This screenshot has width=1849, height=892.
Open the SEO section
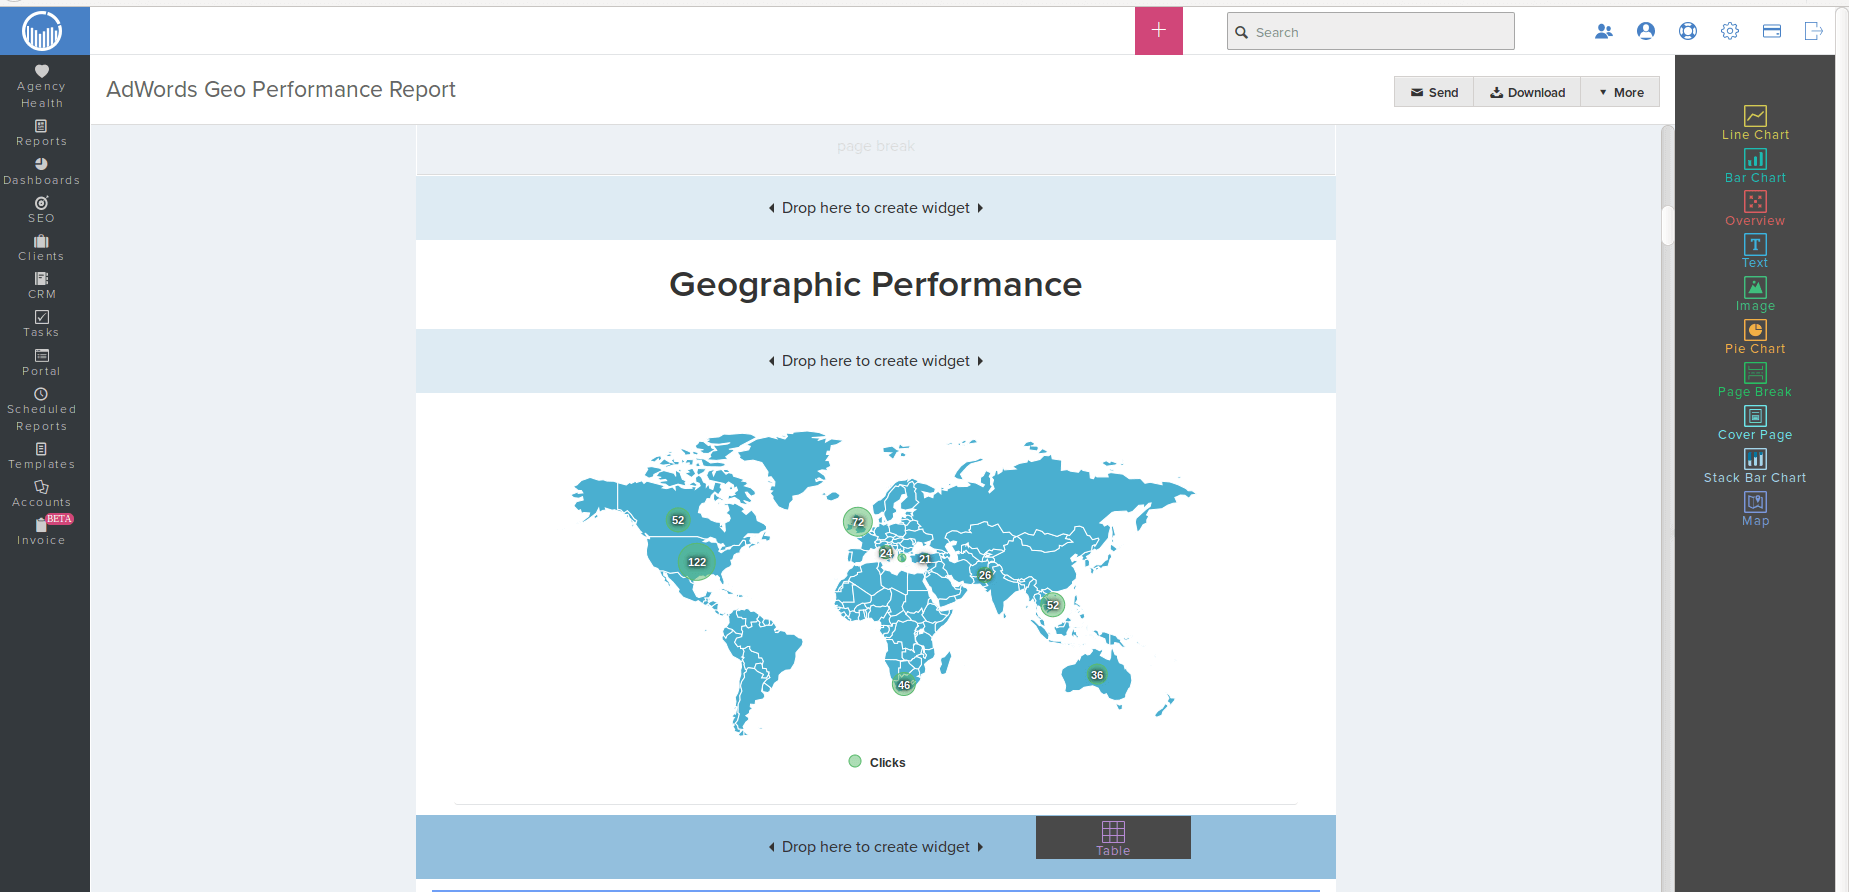(42, 210)
